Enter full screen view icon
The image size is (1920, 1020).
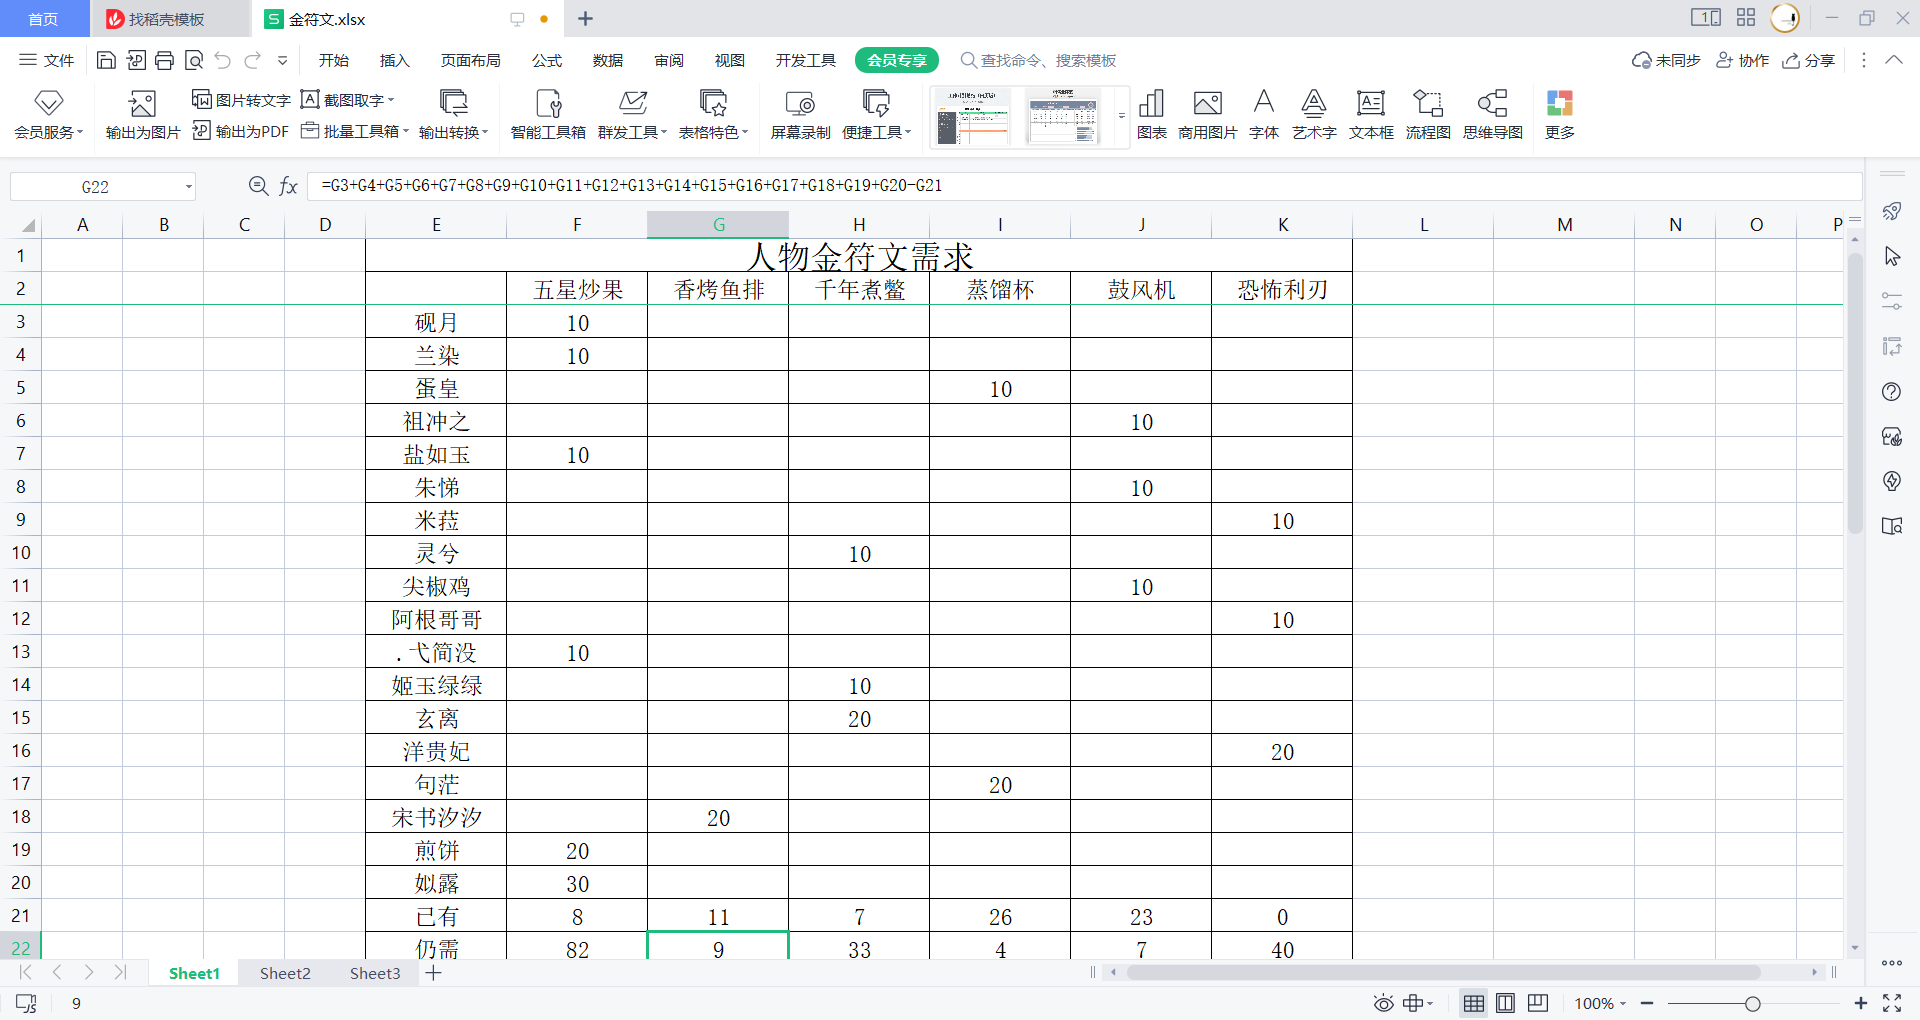[1892, 1003]
